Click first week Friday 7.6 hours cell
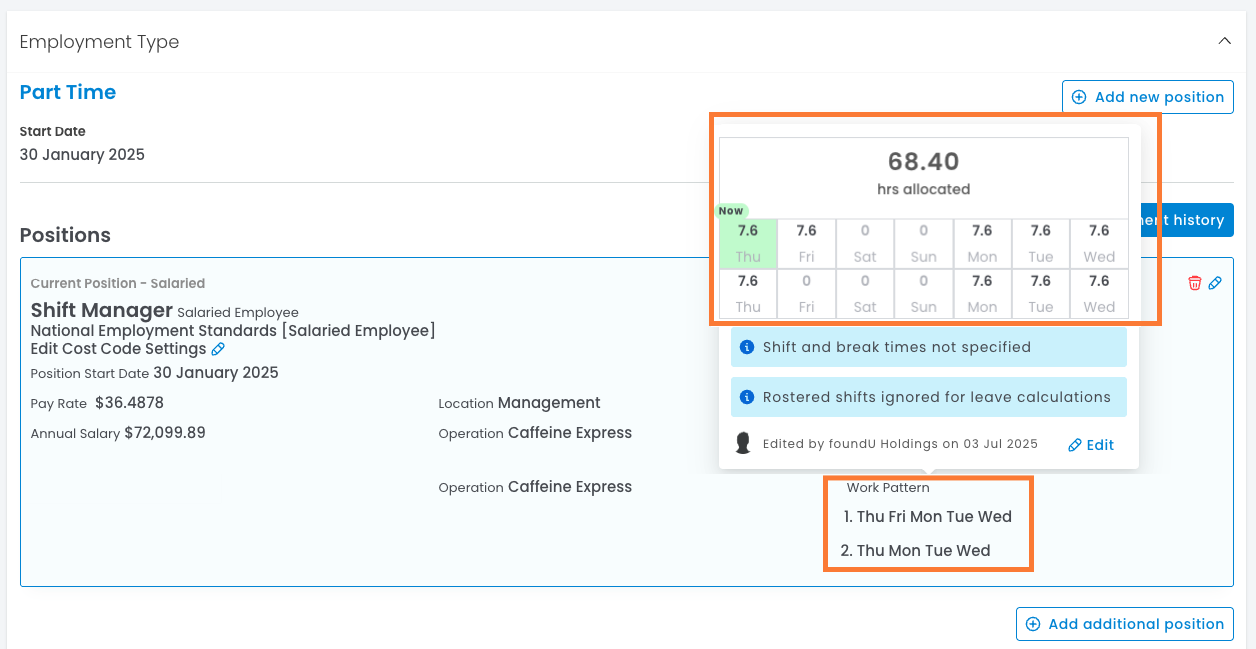The height and width of the screenshot is (649, 1256). [x=806, y=243]
